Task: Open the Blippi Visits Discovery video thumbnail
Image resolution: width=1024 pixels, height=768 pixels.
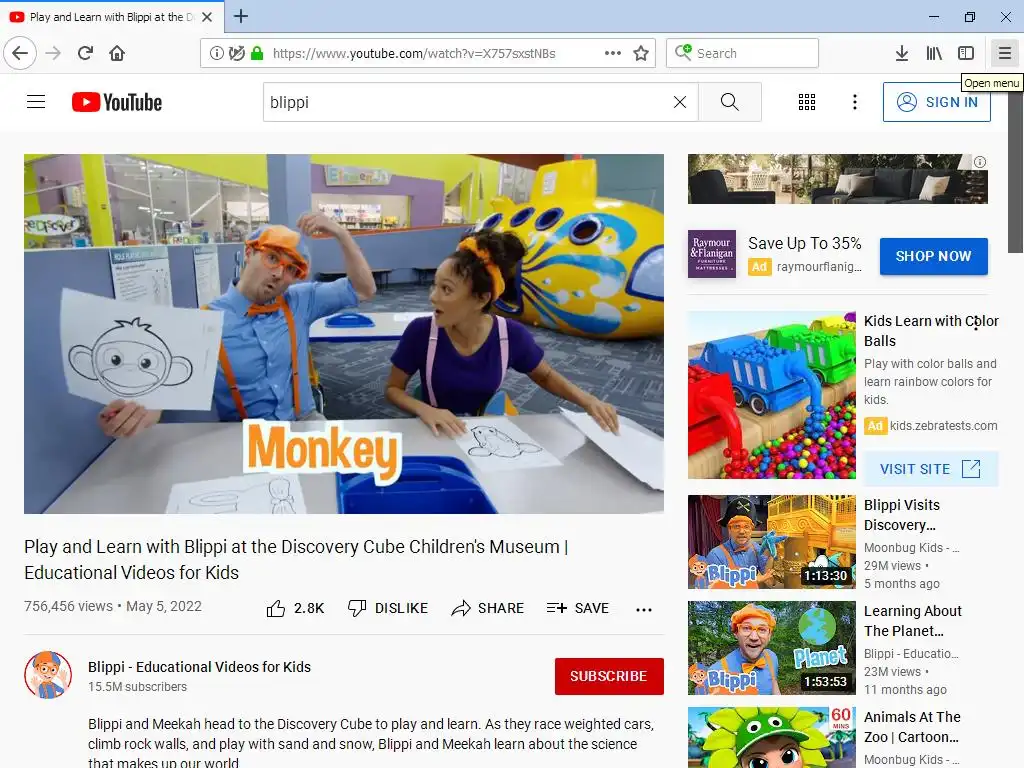Action: click(772, 542)
